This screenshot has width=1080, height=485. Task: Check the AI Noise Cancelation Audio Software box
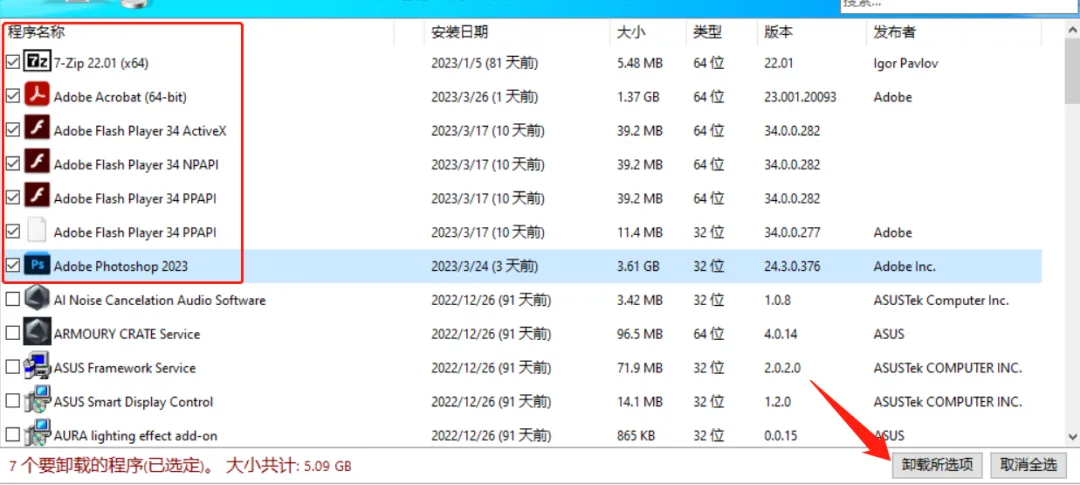pyautogui.click(x=12, y=300)
